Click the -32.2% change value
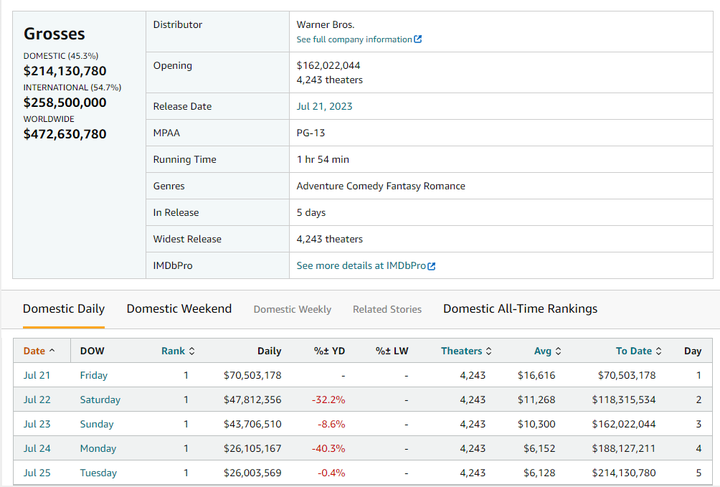The height and width of the screenshot is (487, 720). coord(328,400)
